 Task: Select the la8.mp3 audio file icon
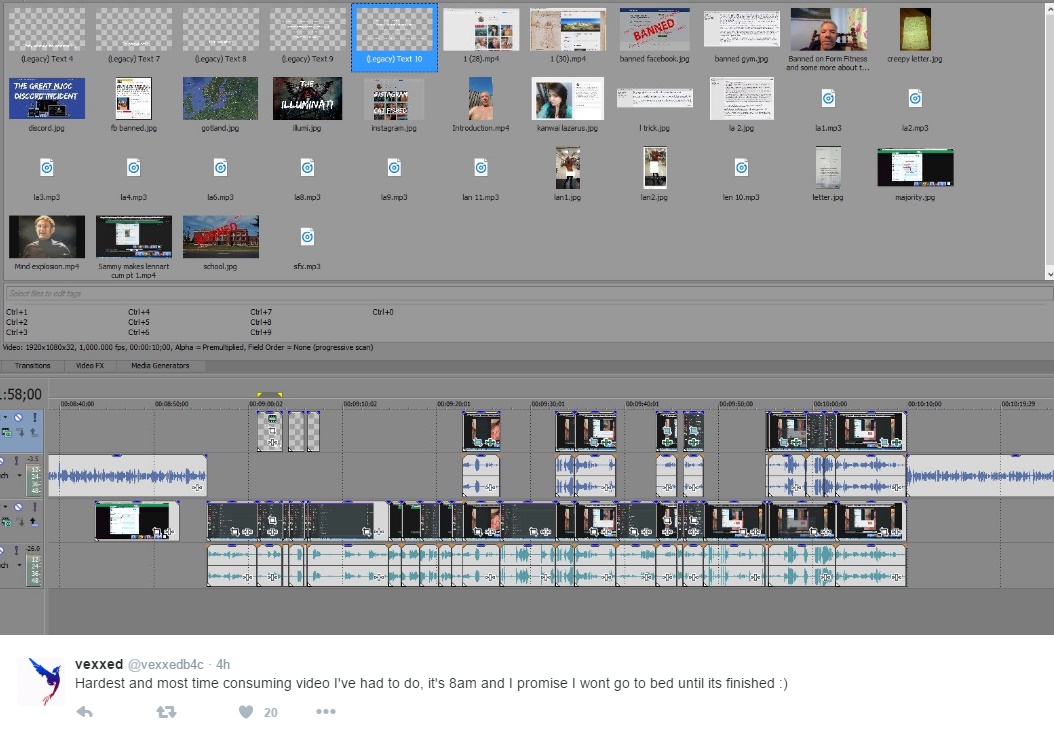(x=307, y=167)
